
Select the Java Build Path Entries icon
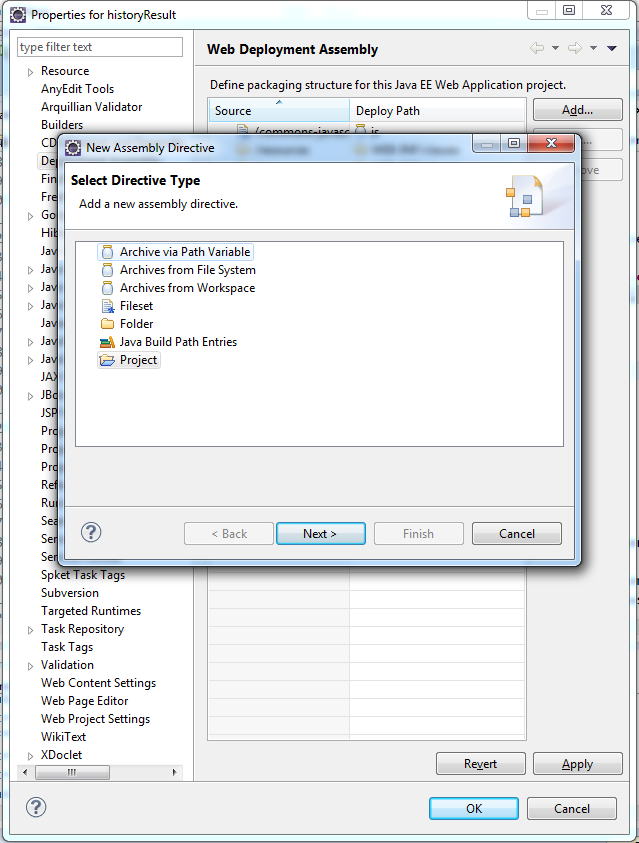point(108,342)
